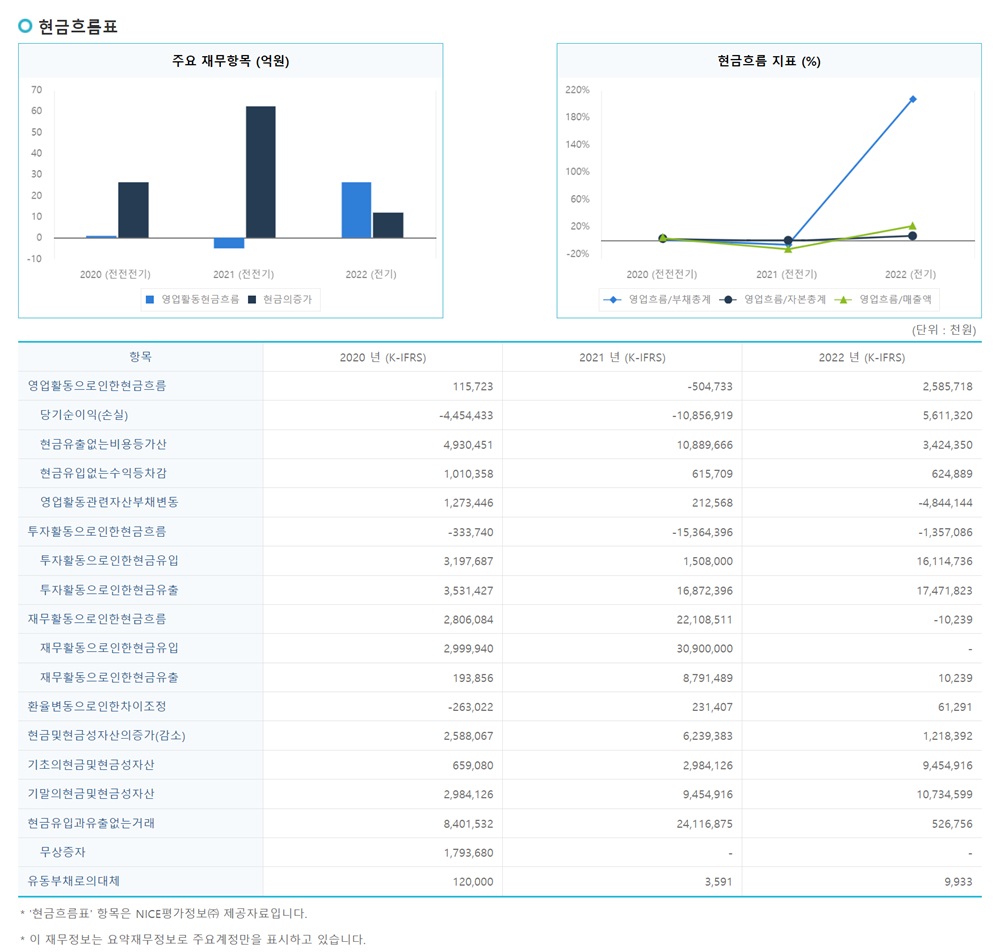Click the teal circle icon beside 현금흐름표 heading
The width and height of the screenshot is (1000, 952).
click(25, 26)
